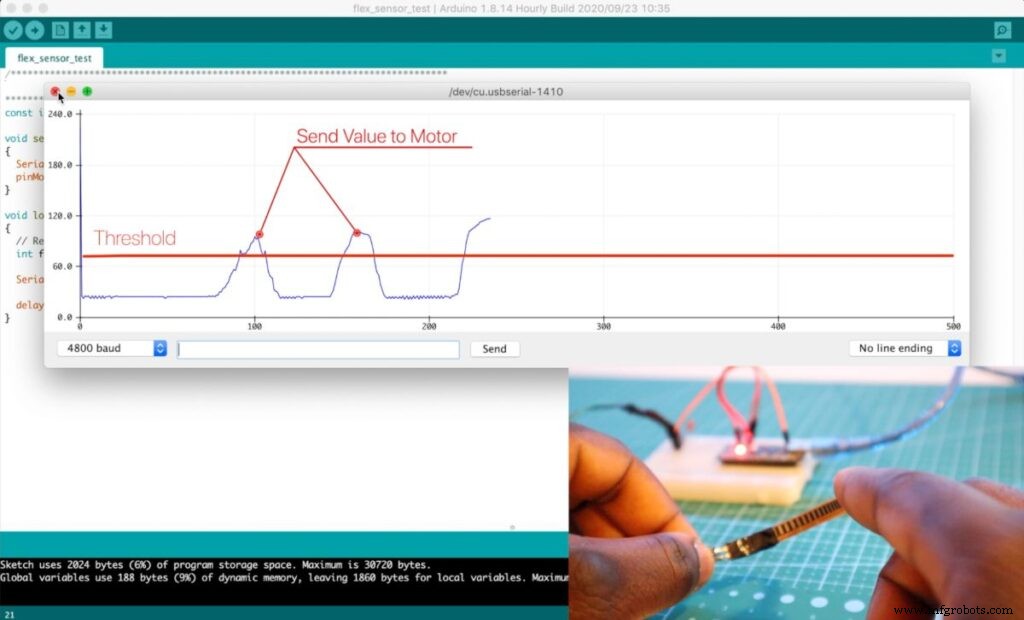Image resolution: width=1024 pixels, height=620 pixels.
Task: Switch to the flex_sensor_test tab
Action: [x=54, y=58]
